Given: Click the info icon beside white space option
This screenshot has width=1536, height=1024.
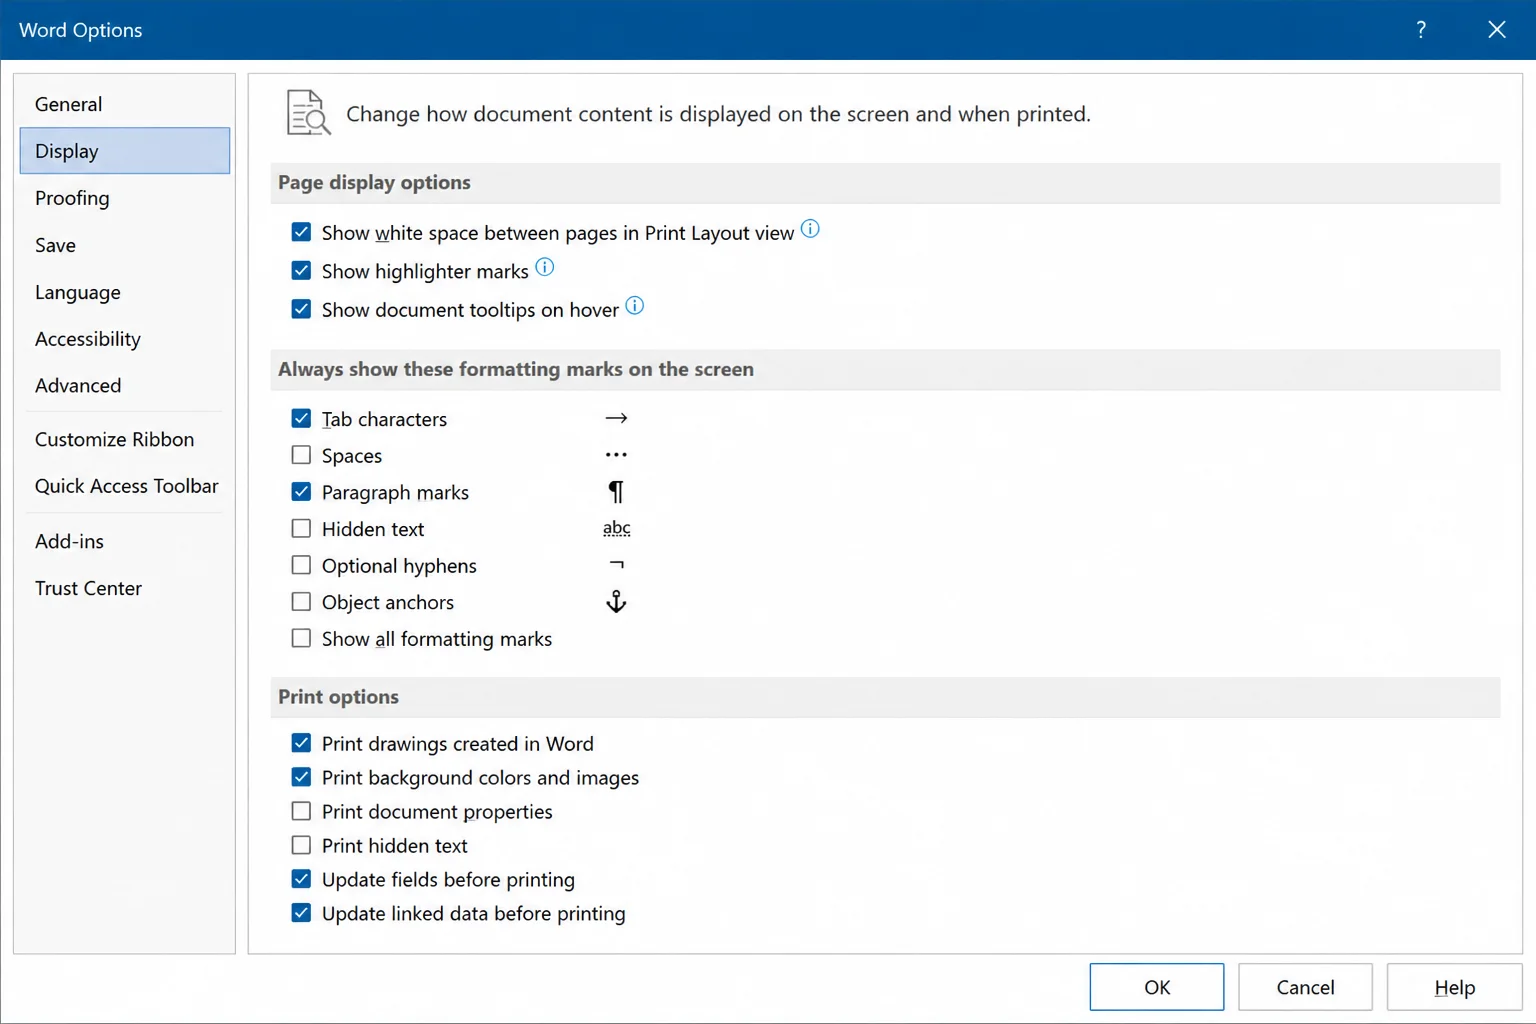Looking at the screenshot, I should [810, 229].
